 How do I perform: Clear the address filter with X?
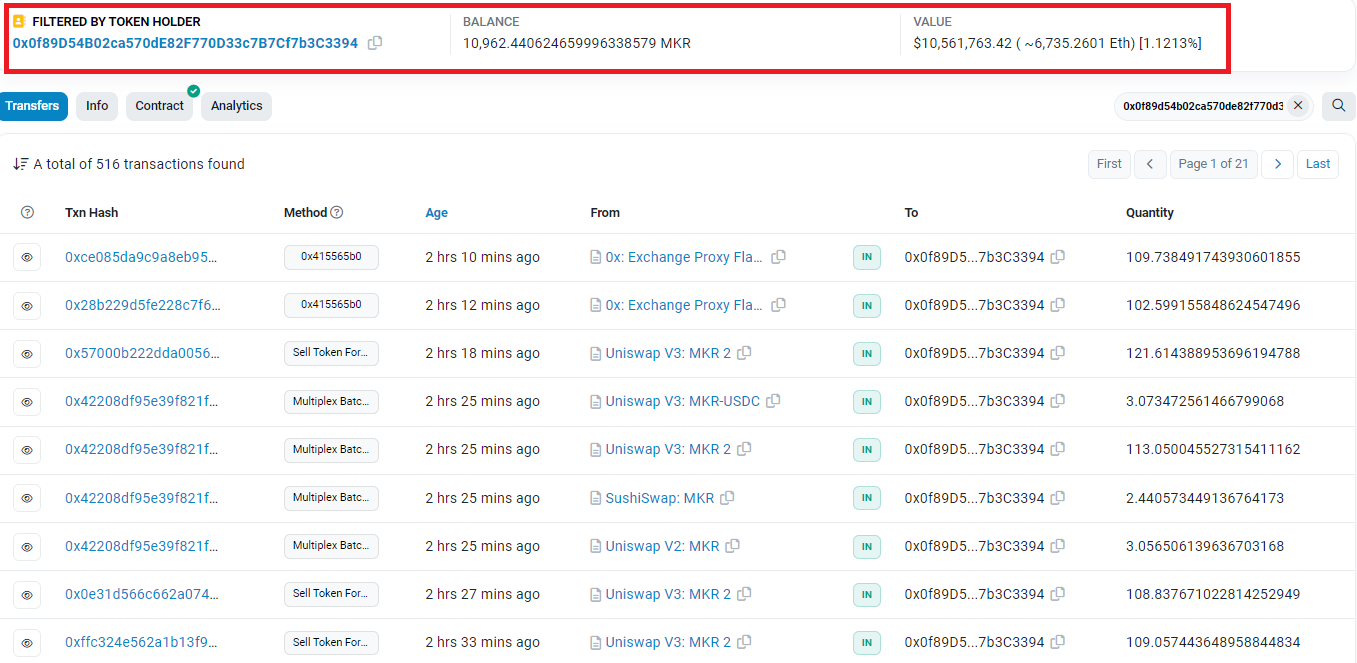[1297, 106]
